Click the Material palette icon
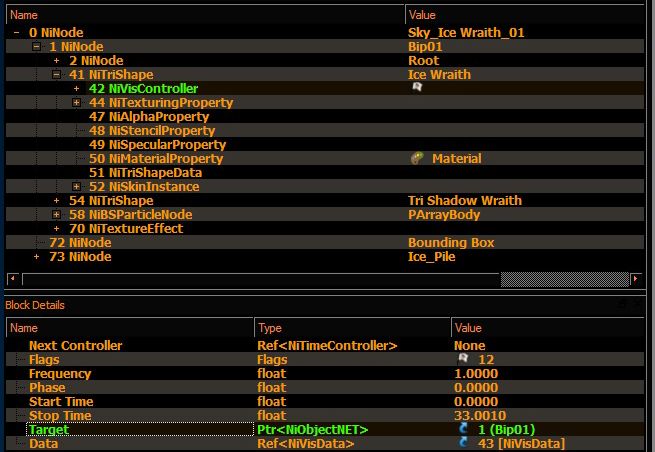The image size is (655, 452). [x=417, y=158]
